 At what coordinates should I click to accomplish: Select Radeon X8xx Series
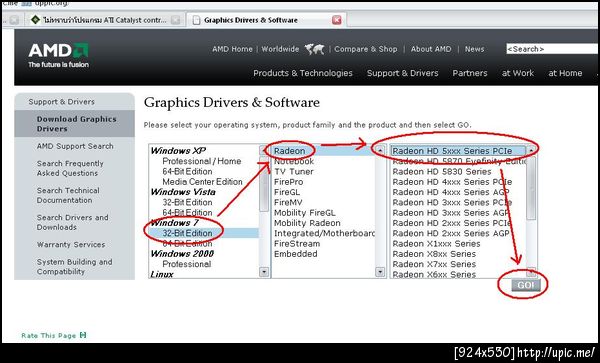pyautogui.click(x=434, y=254)
